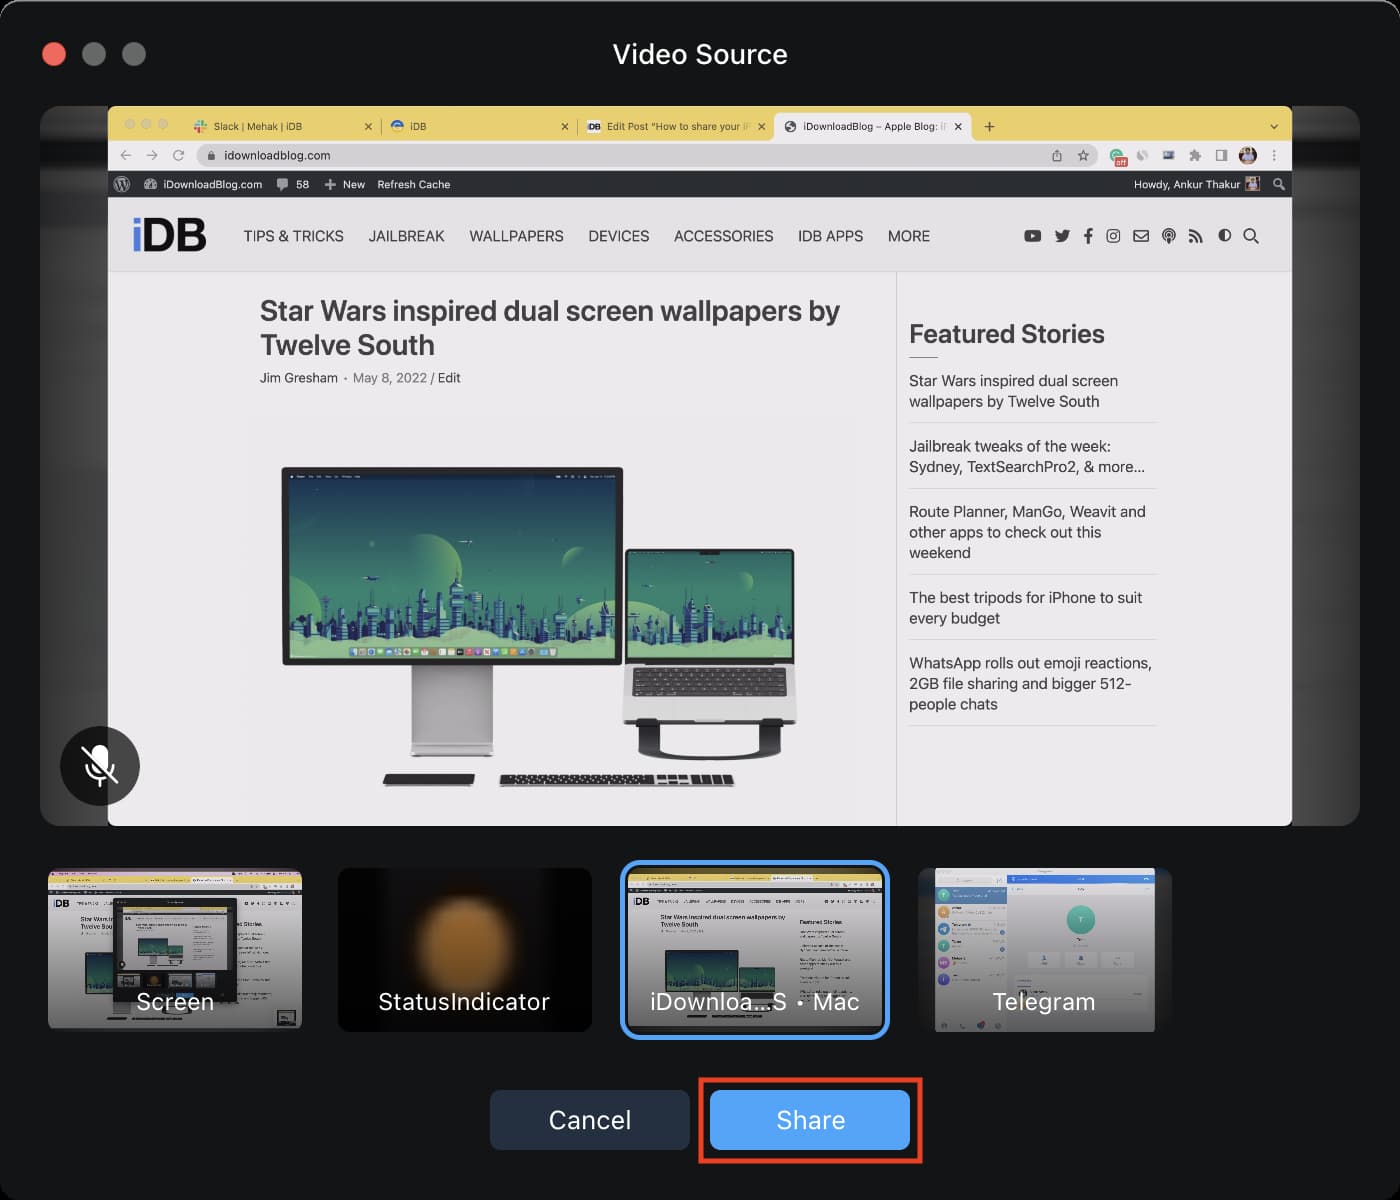Open the IDB APPS menu item
This screenshot has height=1200, width=1400.
tap(830, 236)
